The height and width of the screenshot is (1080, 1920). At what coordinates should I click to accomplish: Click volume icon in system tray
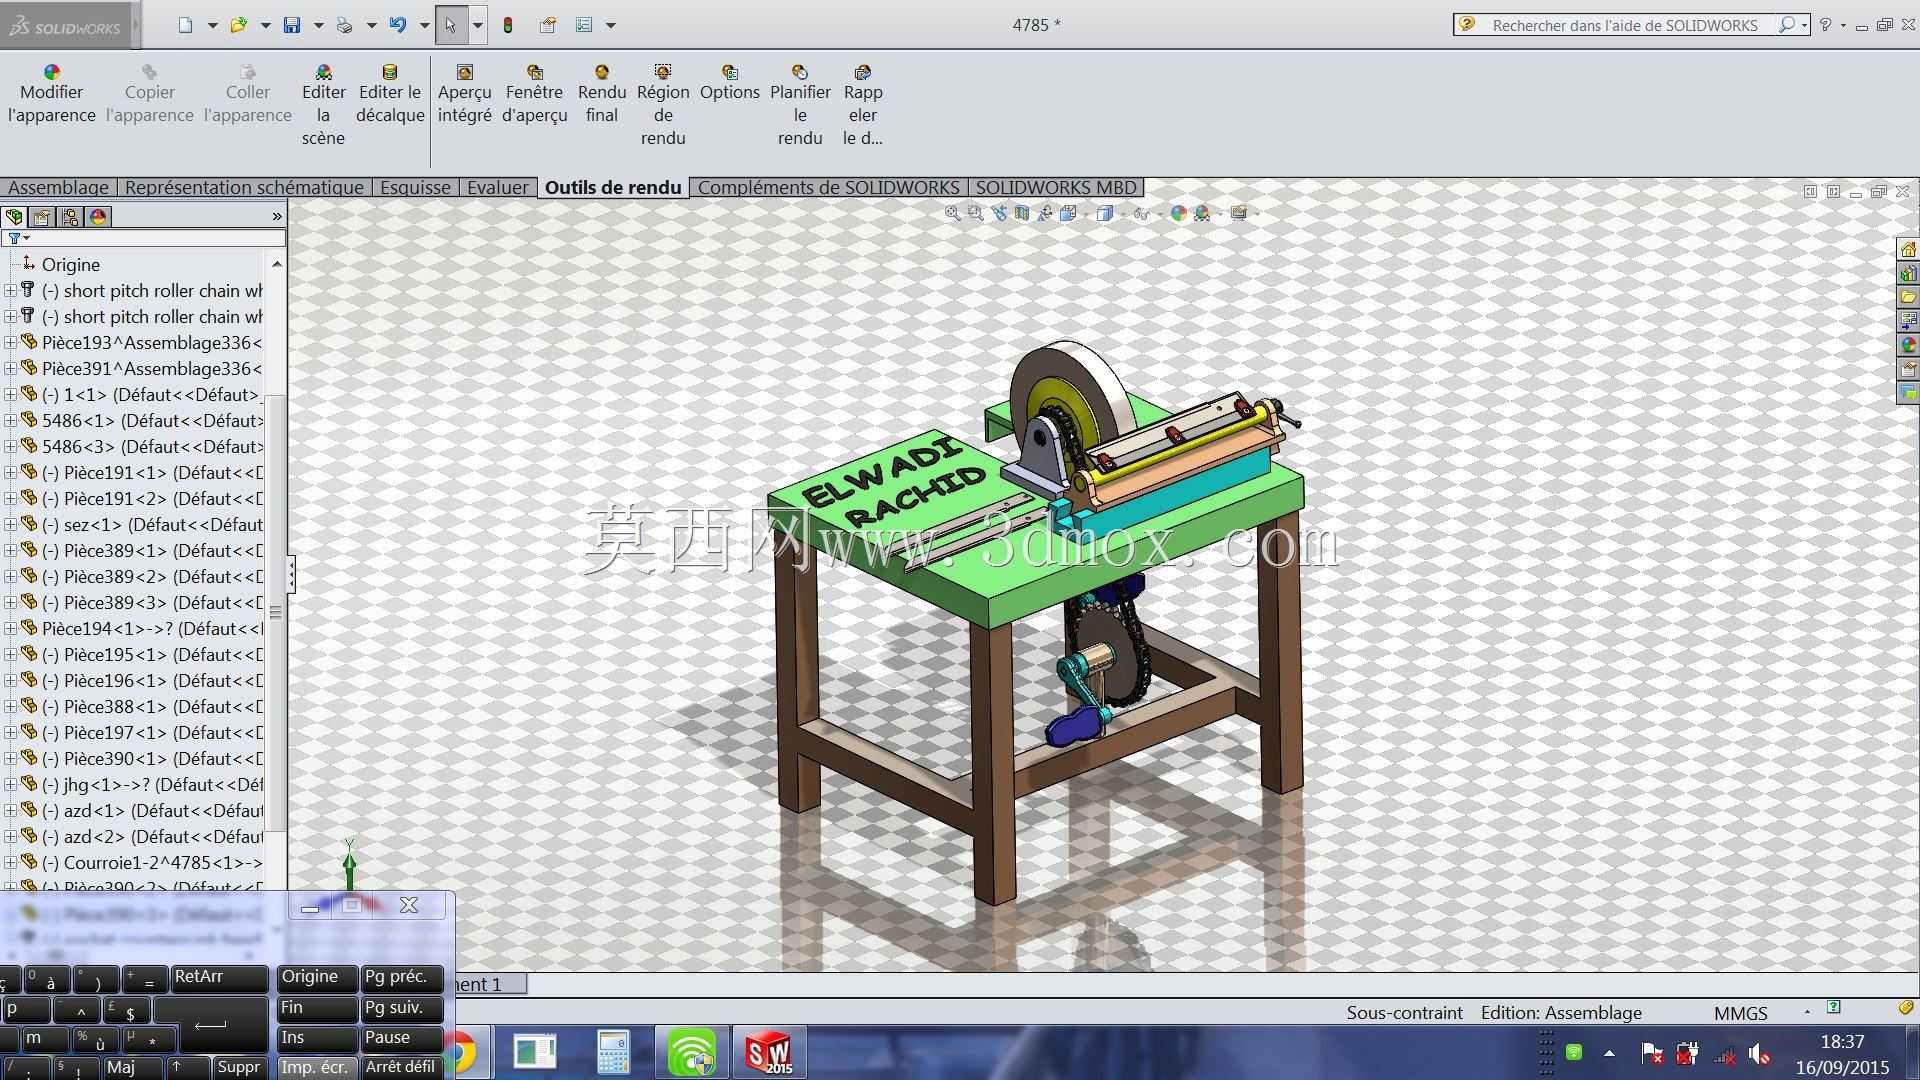1759,1053
